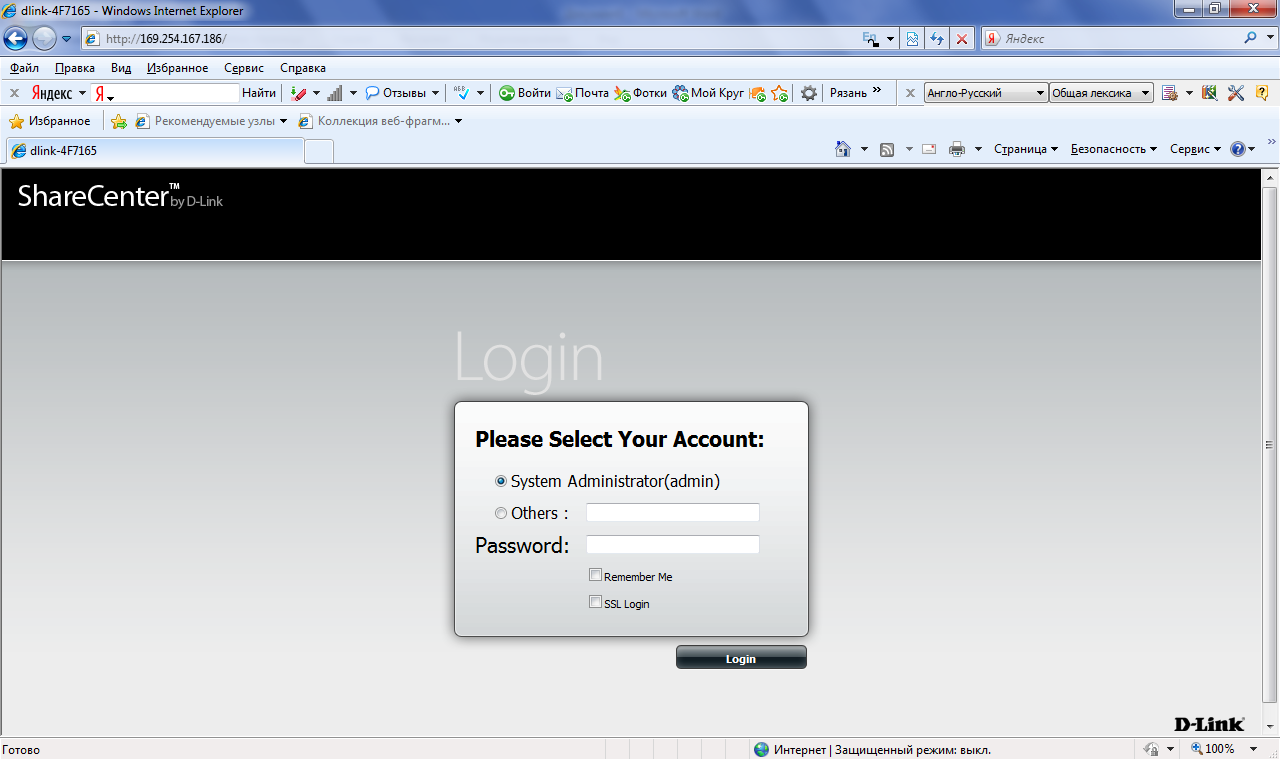Close the Yandex toolbar with X
The image size is (1280, 760).
pos(14,93)
